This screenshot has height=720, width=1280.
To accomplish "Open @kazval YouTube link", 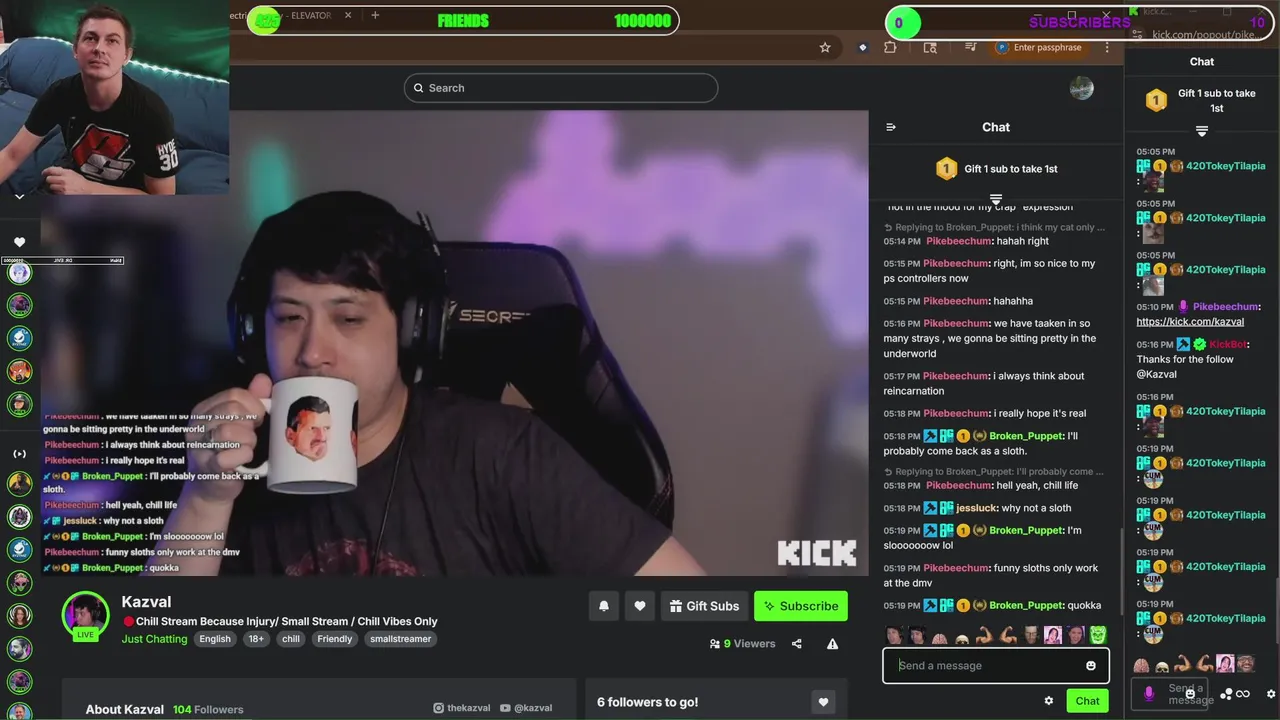I will coord(526,708).
